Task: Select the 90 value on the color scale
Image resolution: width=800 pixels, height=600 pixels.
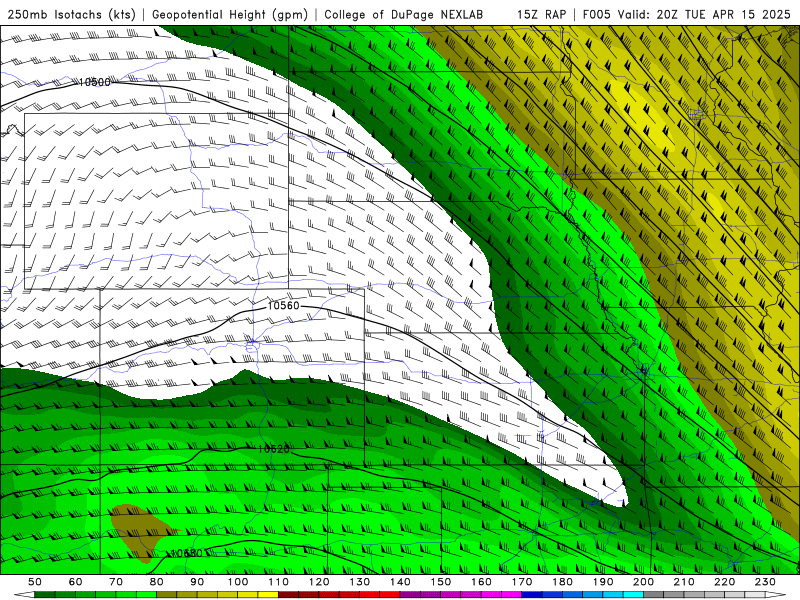Action: 197,582
